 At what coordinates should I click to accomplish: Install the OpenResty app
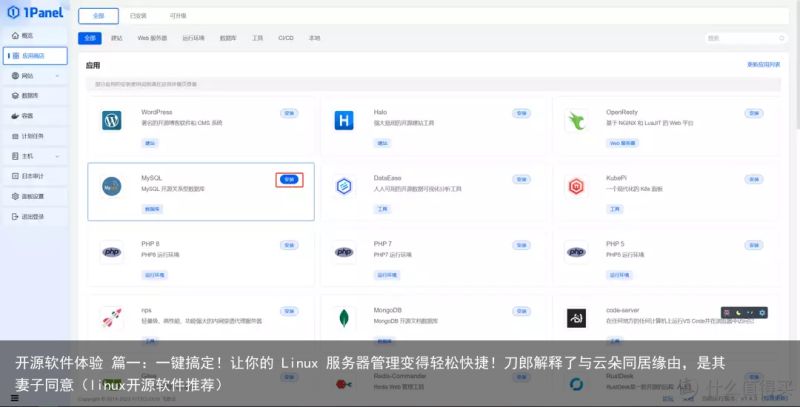754,113
